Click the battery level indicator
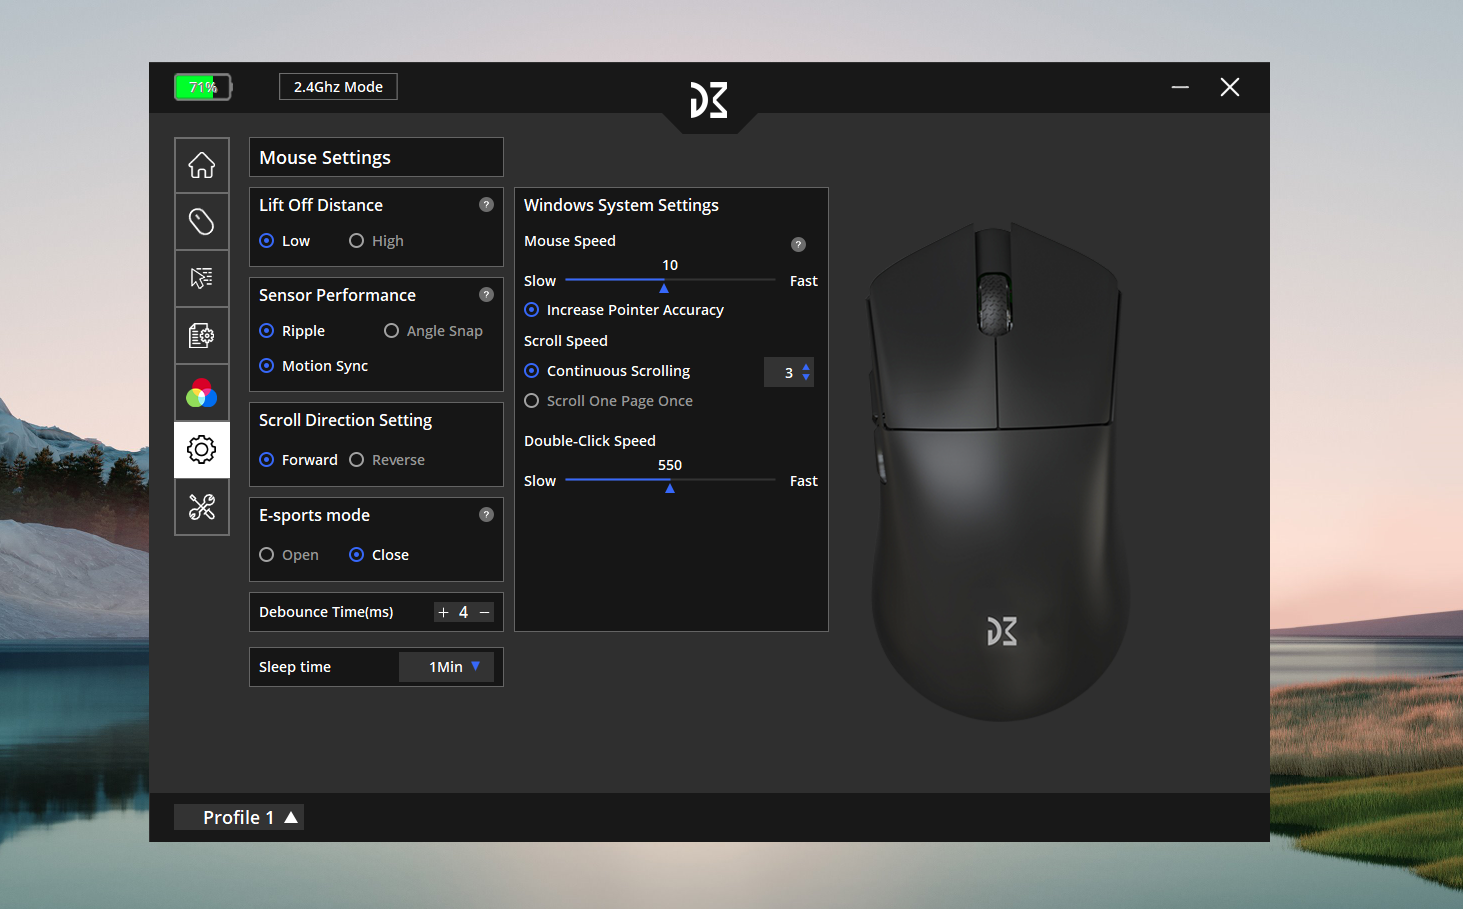Image resolution: width=1463 pixels, height=909 pixels. pyautogui.click(x=203, y=87)
